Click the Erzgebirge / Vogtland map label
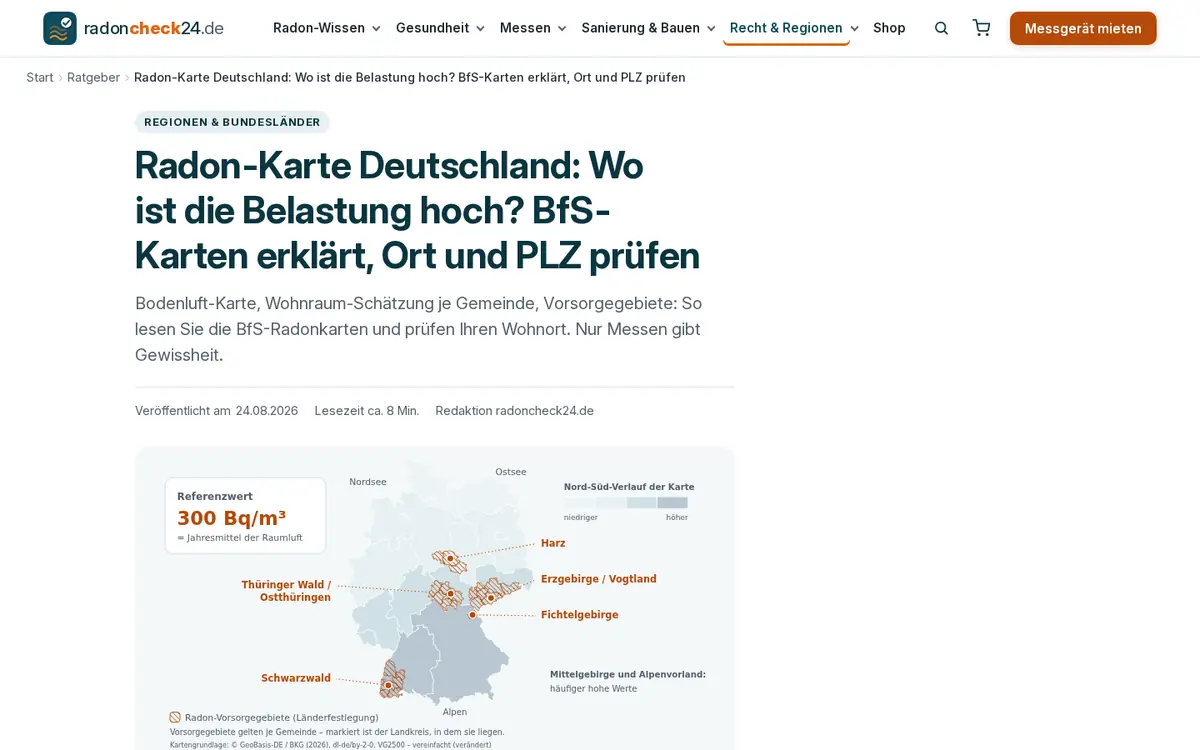1200x750 pixels. coord(599,579)
